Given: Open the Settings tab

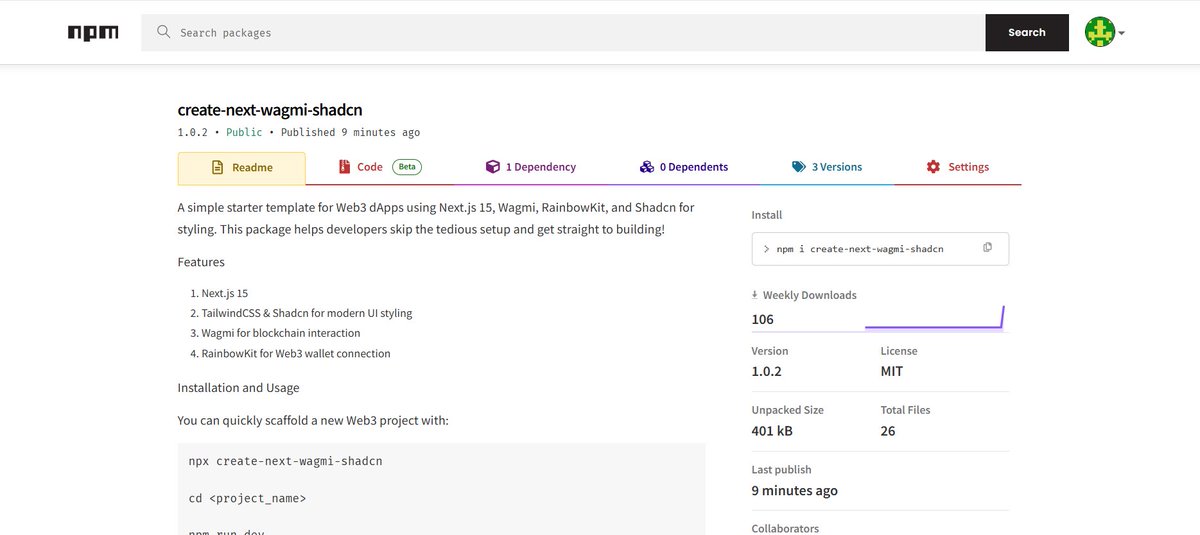Looking at the screenshot, I should [958, 167].
